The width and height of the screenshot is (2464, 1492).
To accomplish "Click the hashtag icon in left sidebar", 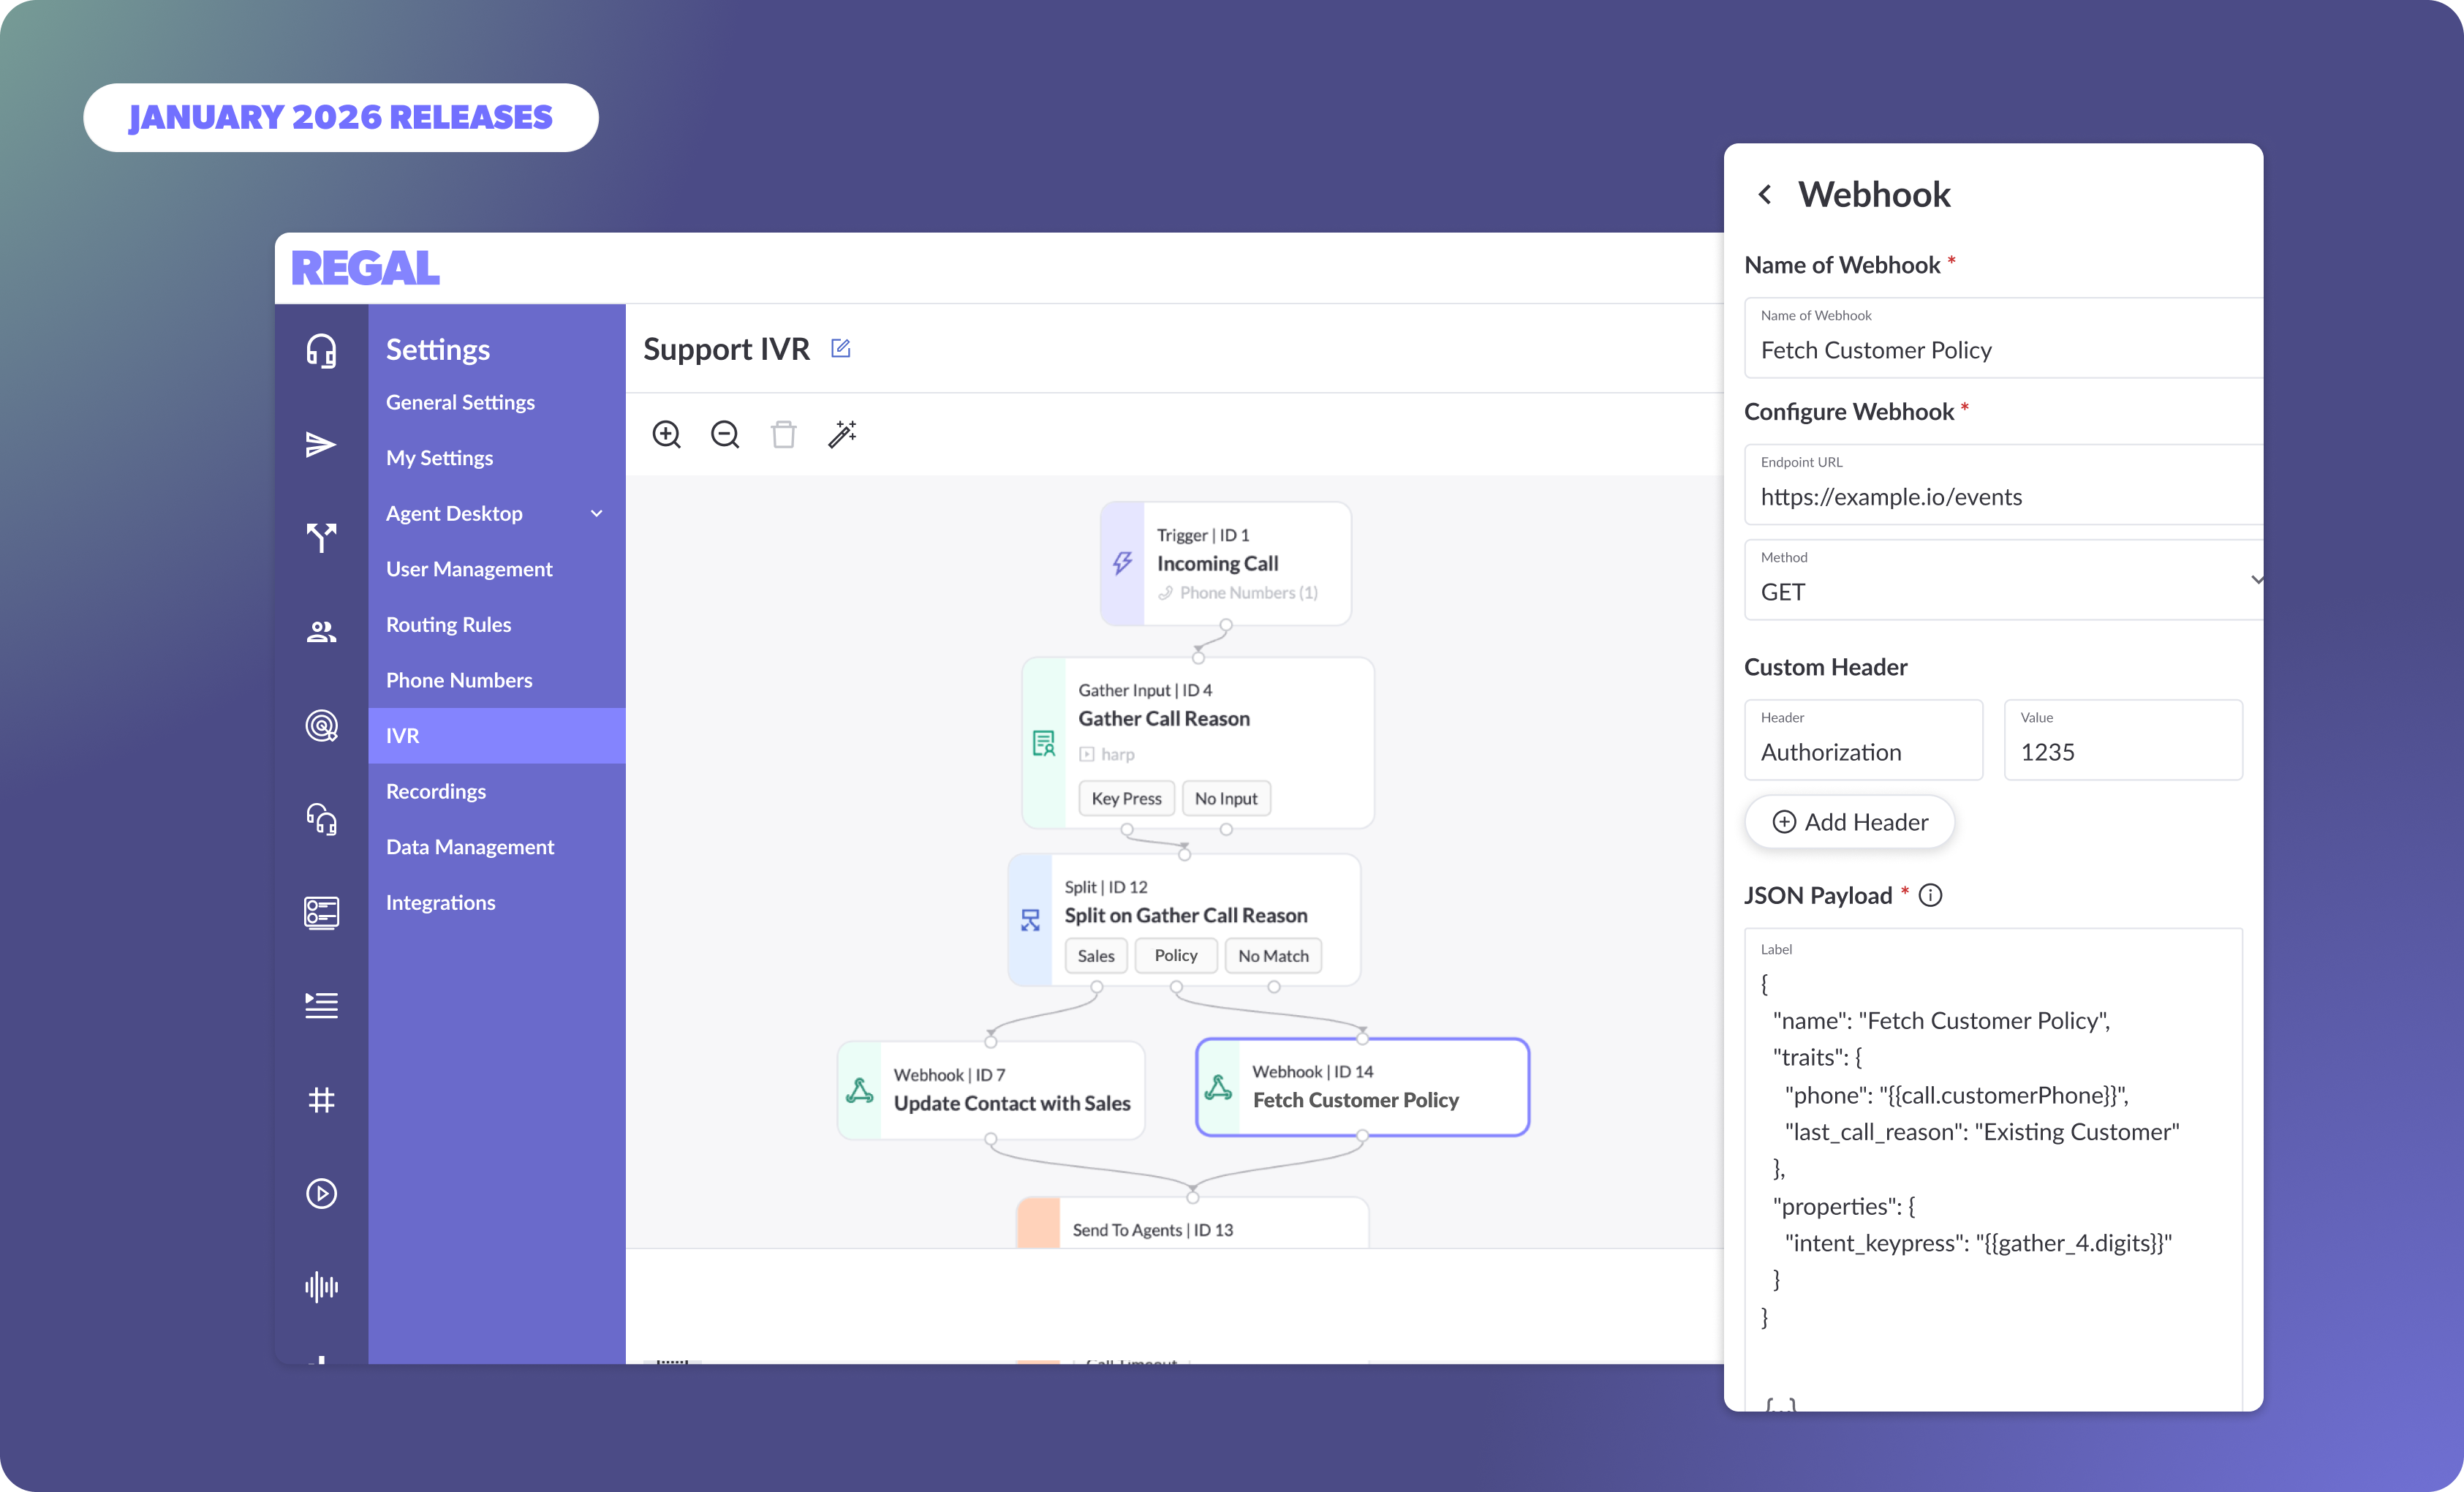I will pos(321,1100).
